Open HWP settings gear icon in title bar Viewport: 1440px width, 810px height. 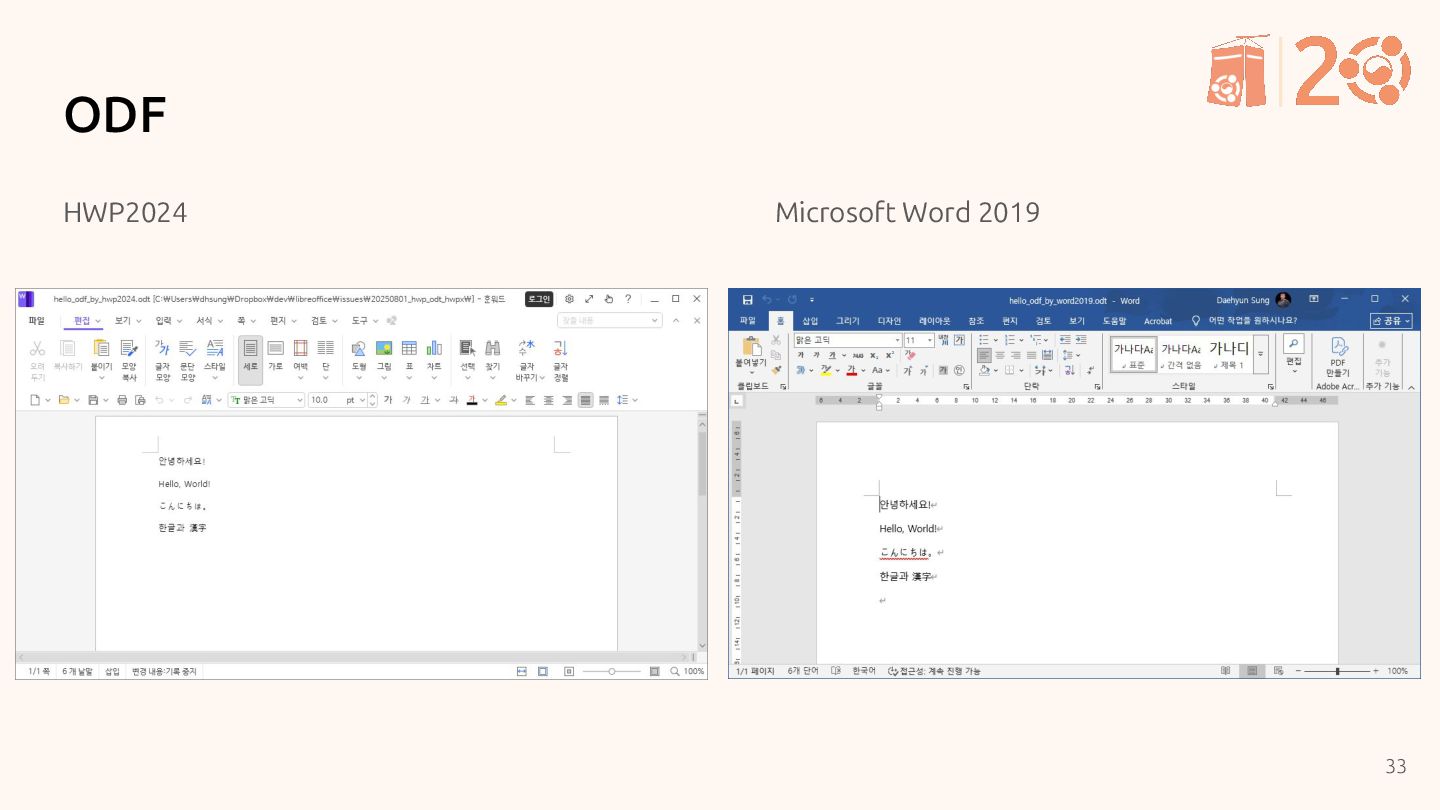pyautogui.click(x=569, y=299)
